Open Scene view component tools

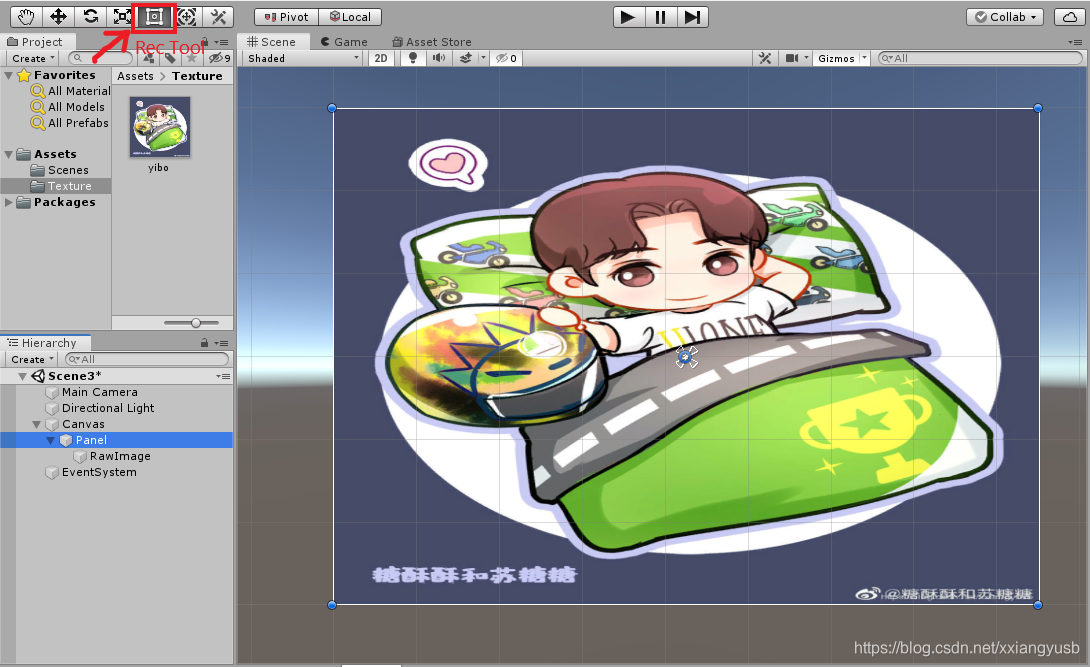coord(765,58)
